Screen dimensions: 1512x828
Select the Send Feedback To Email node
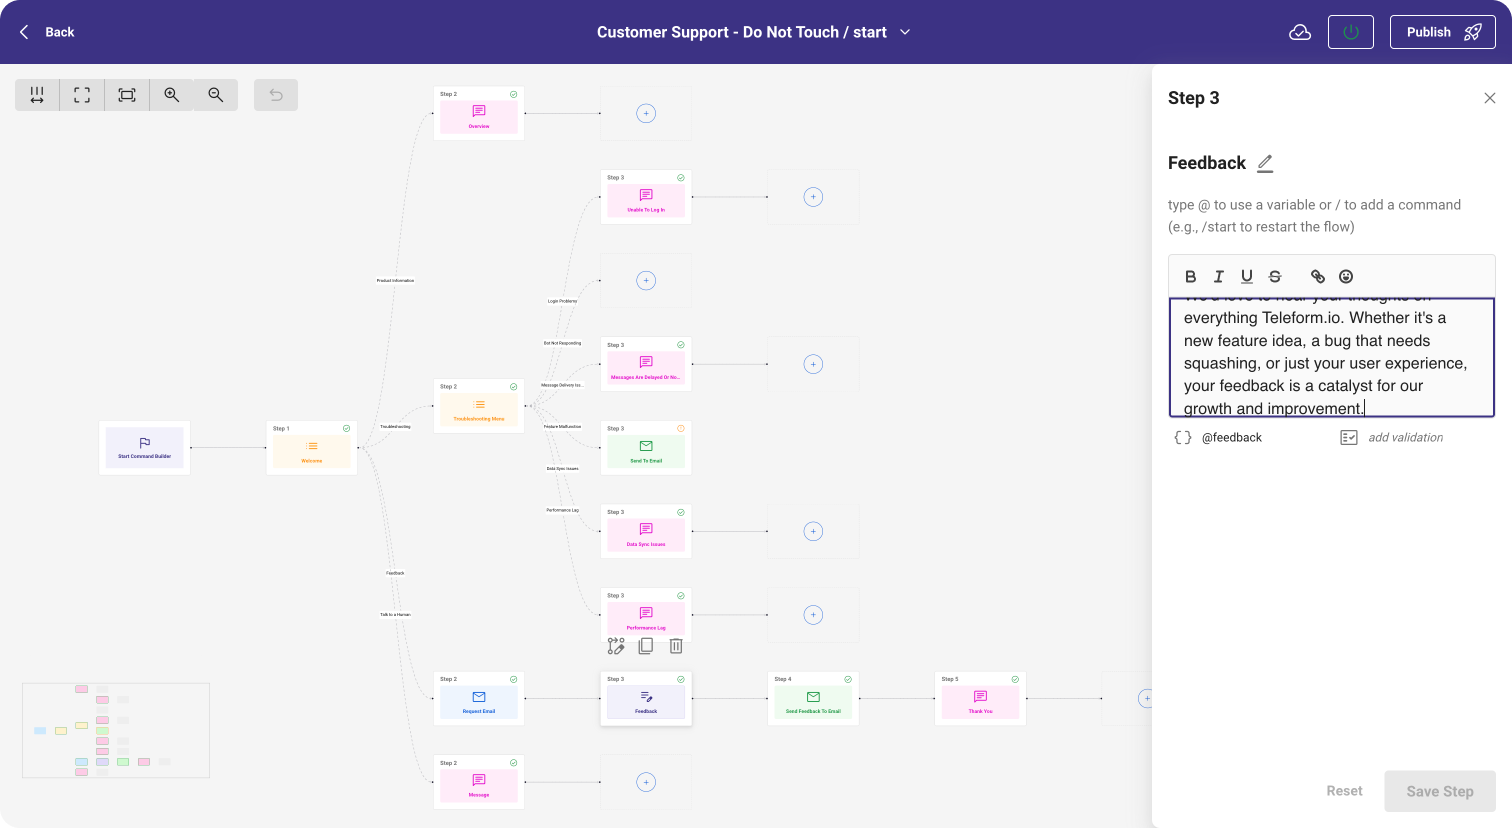(x=813, y=699)
